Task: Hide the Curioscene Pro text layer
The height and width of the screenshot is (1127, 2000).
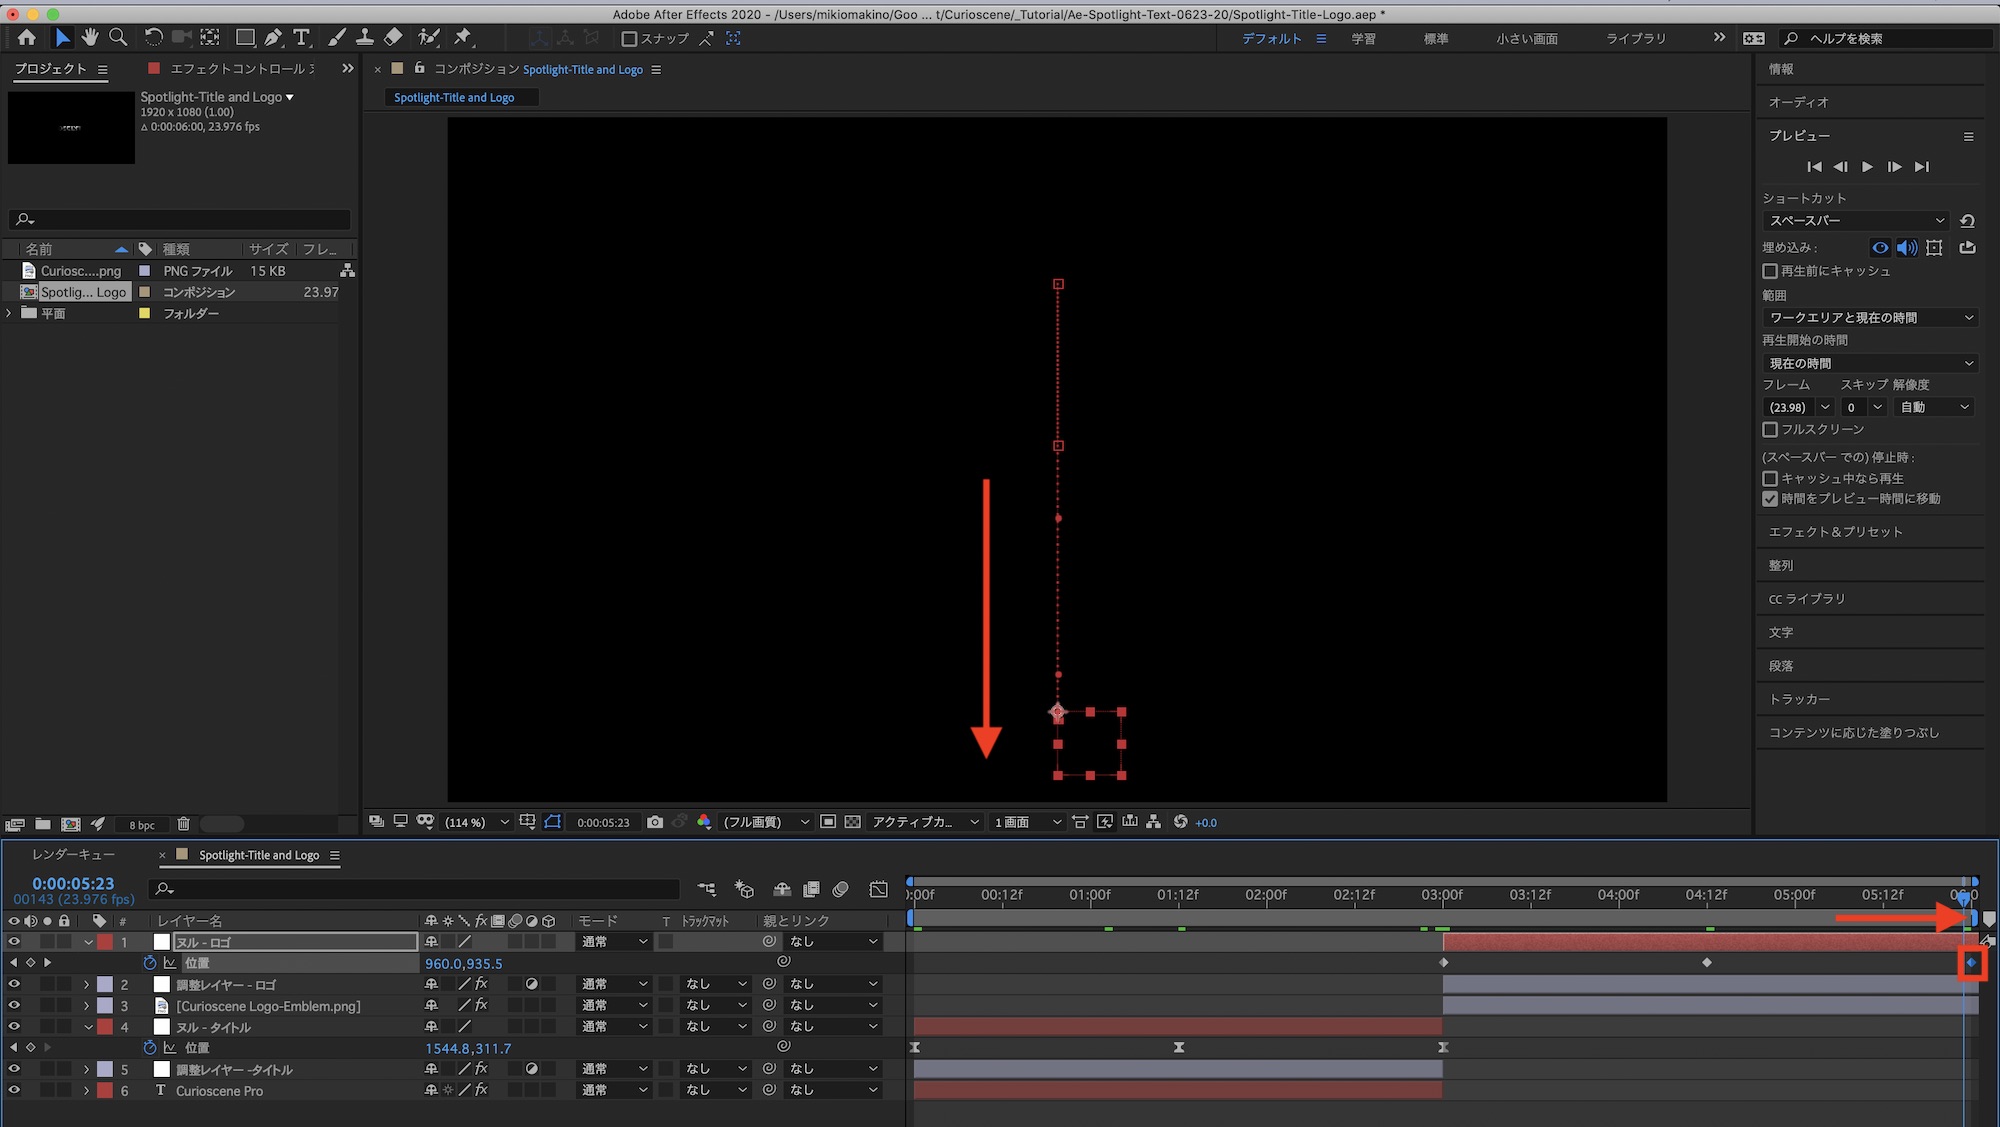Action: pyautogui.click(x=14, y=1090)
